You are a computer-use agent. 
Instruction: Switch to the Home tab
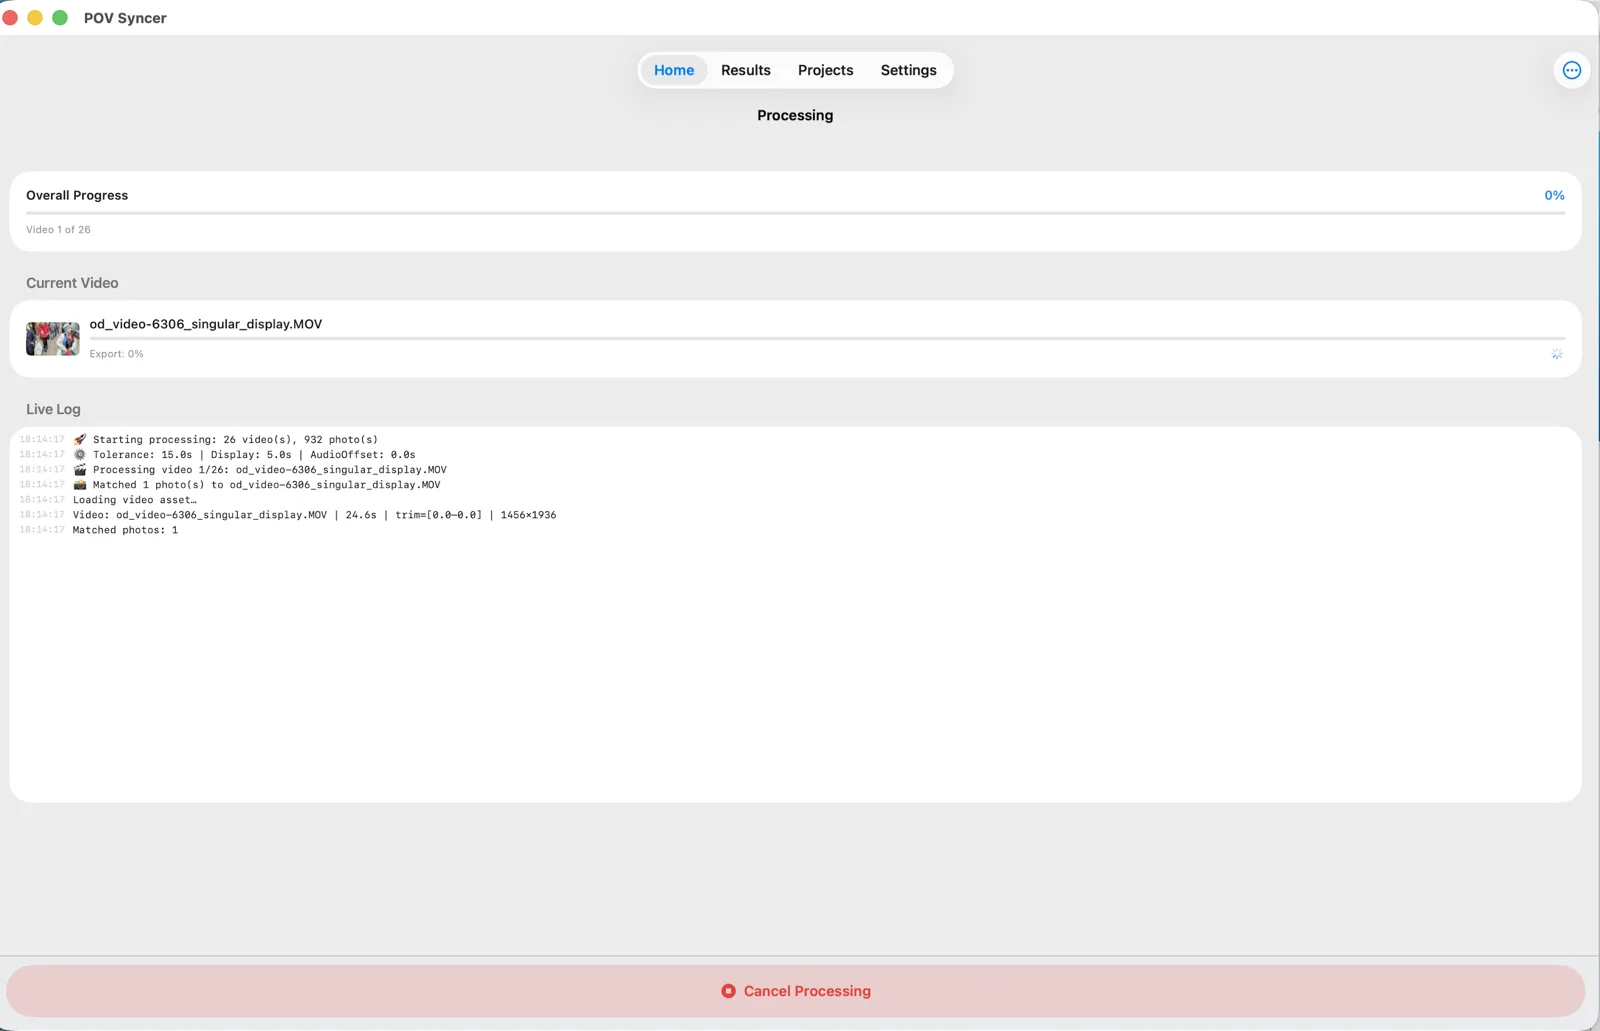tap(674, 70)
